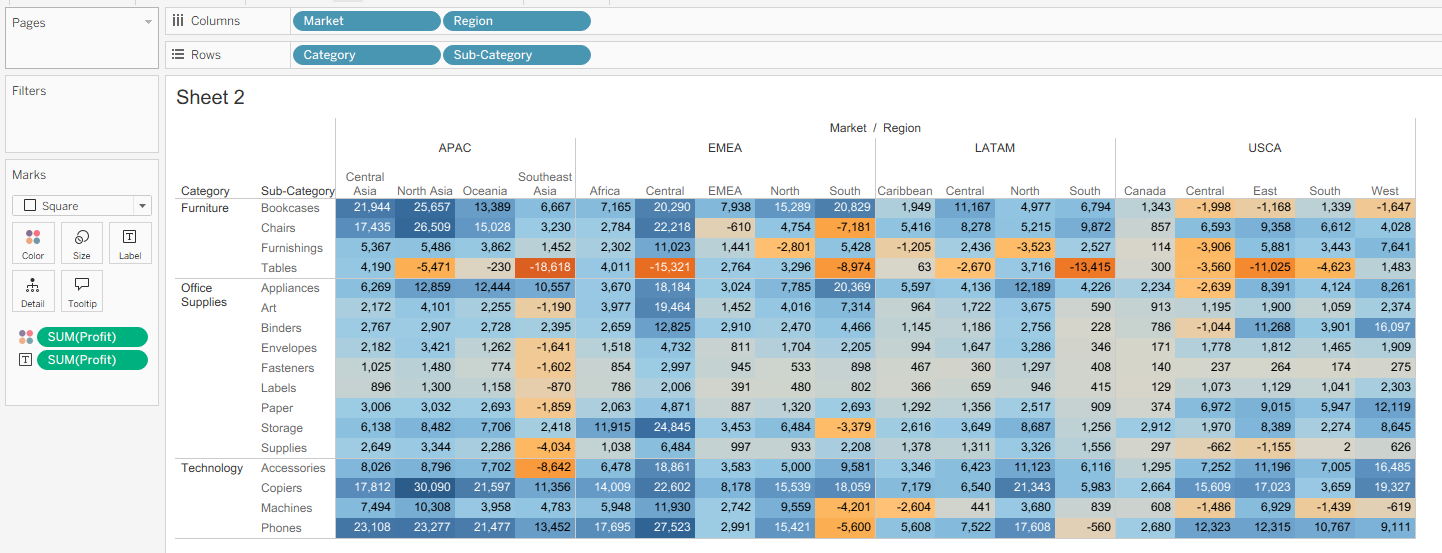Click the color dots icon beside SUM(Profit)
The width and height of the screenshot is (1442, 553).
[x=26, y=337]
